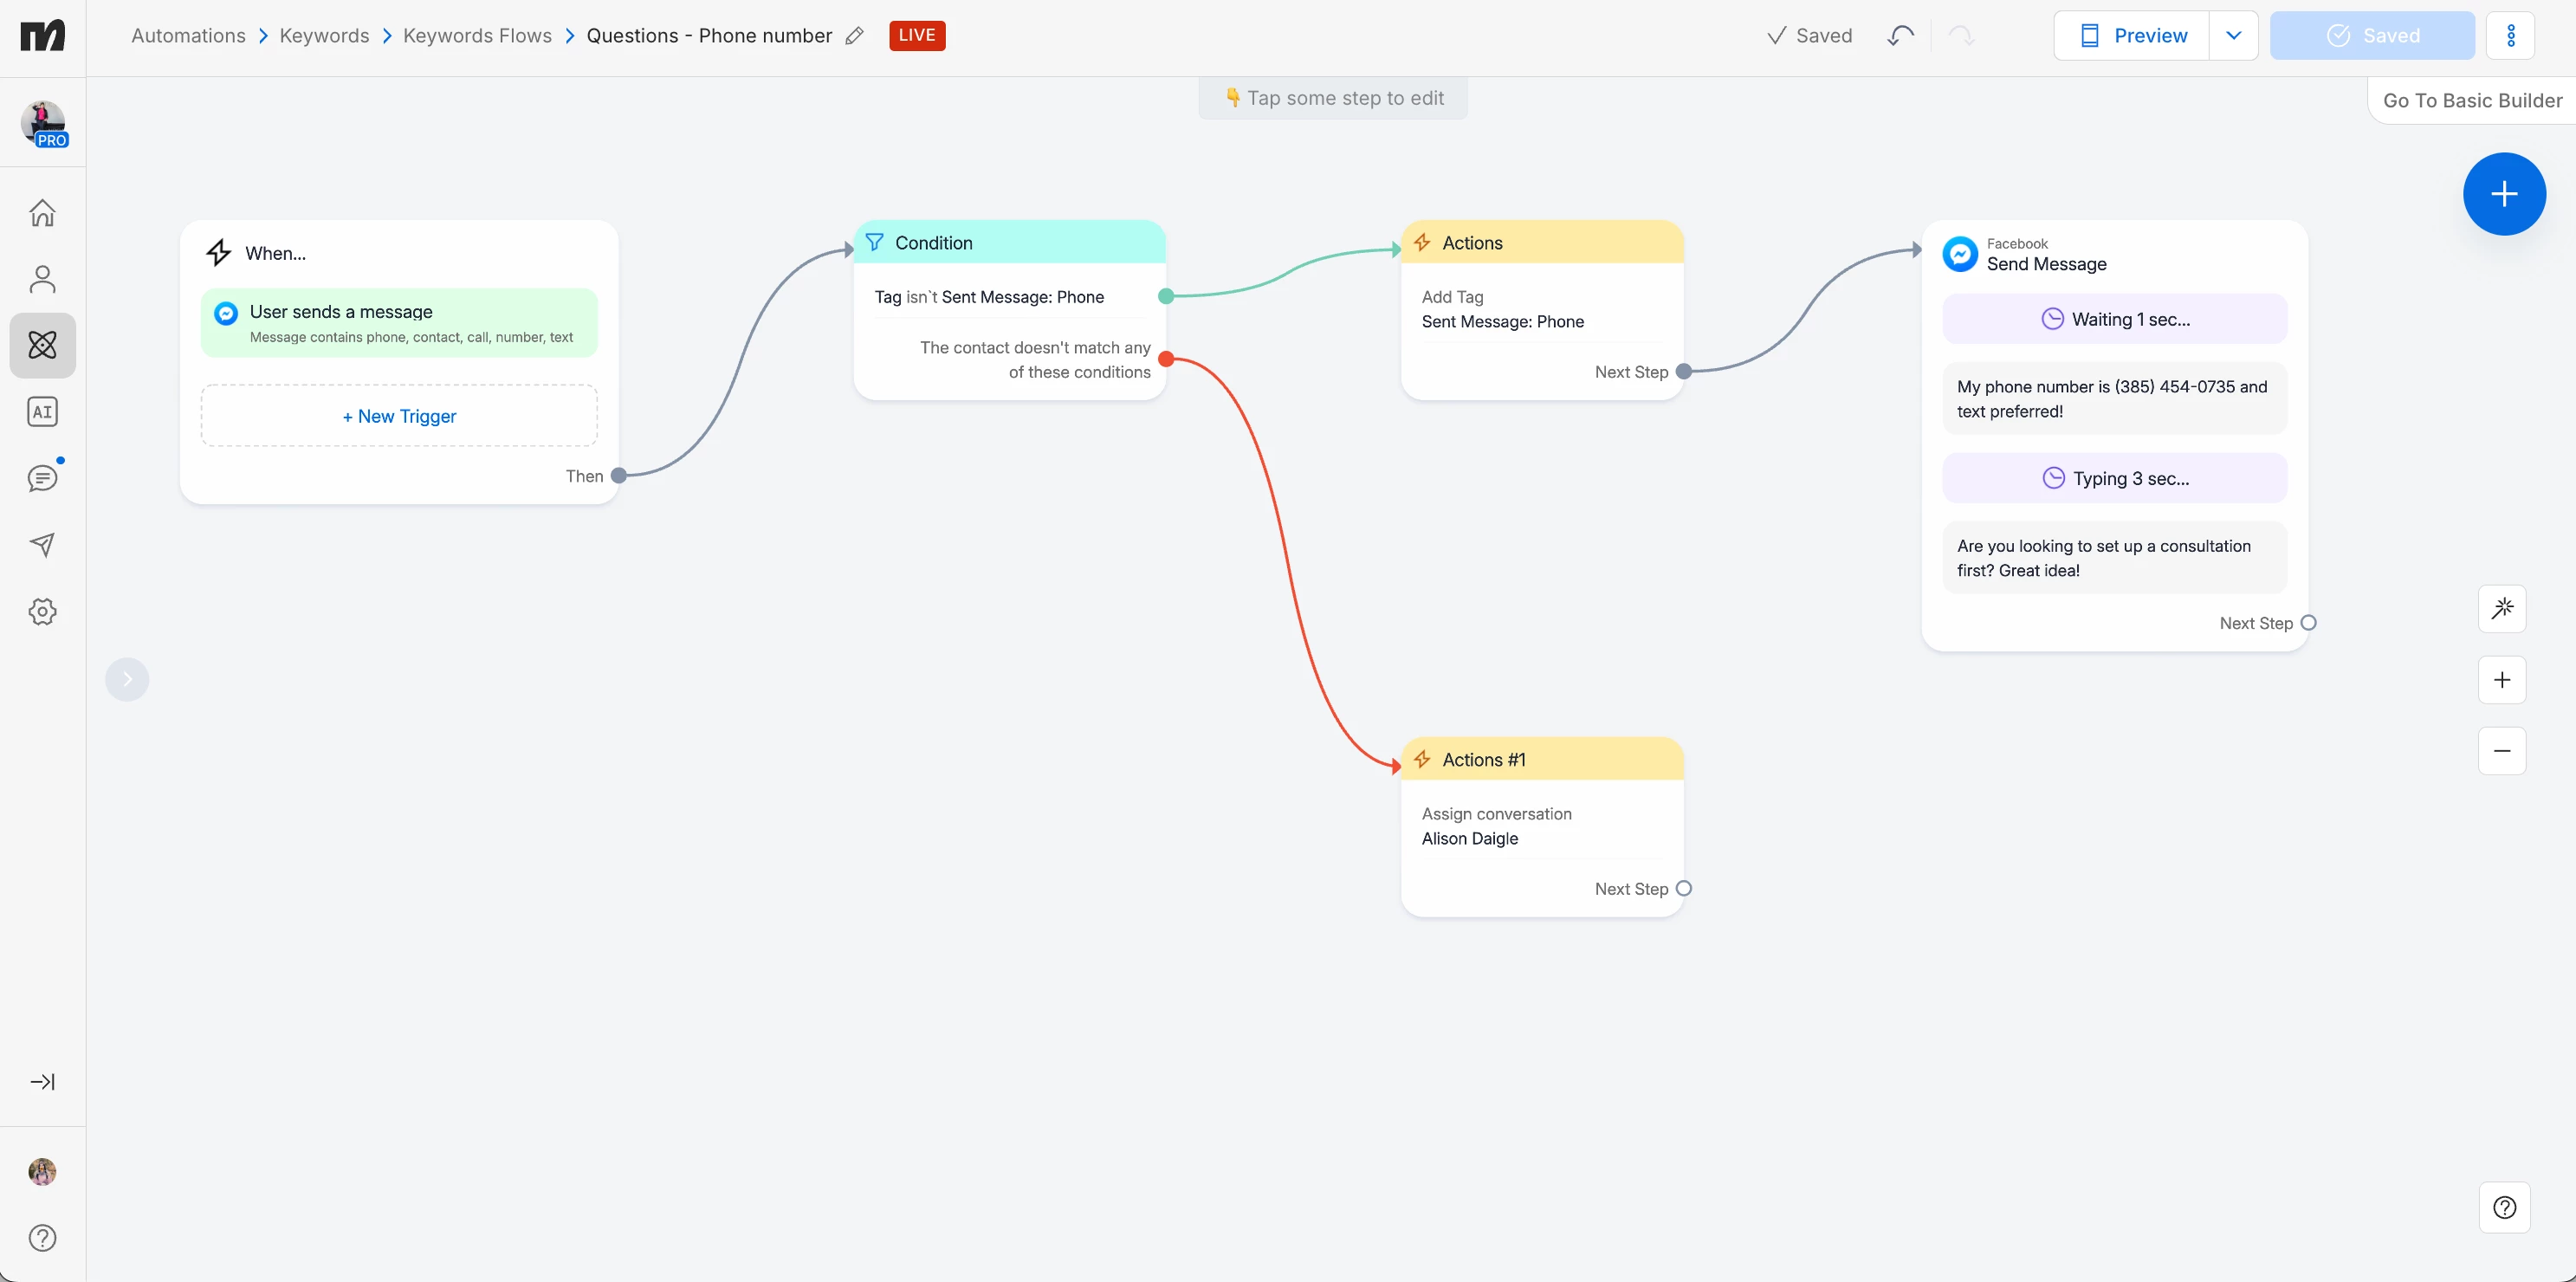Open the AI section icon

pyautogui.click(x=42, y=412)
